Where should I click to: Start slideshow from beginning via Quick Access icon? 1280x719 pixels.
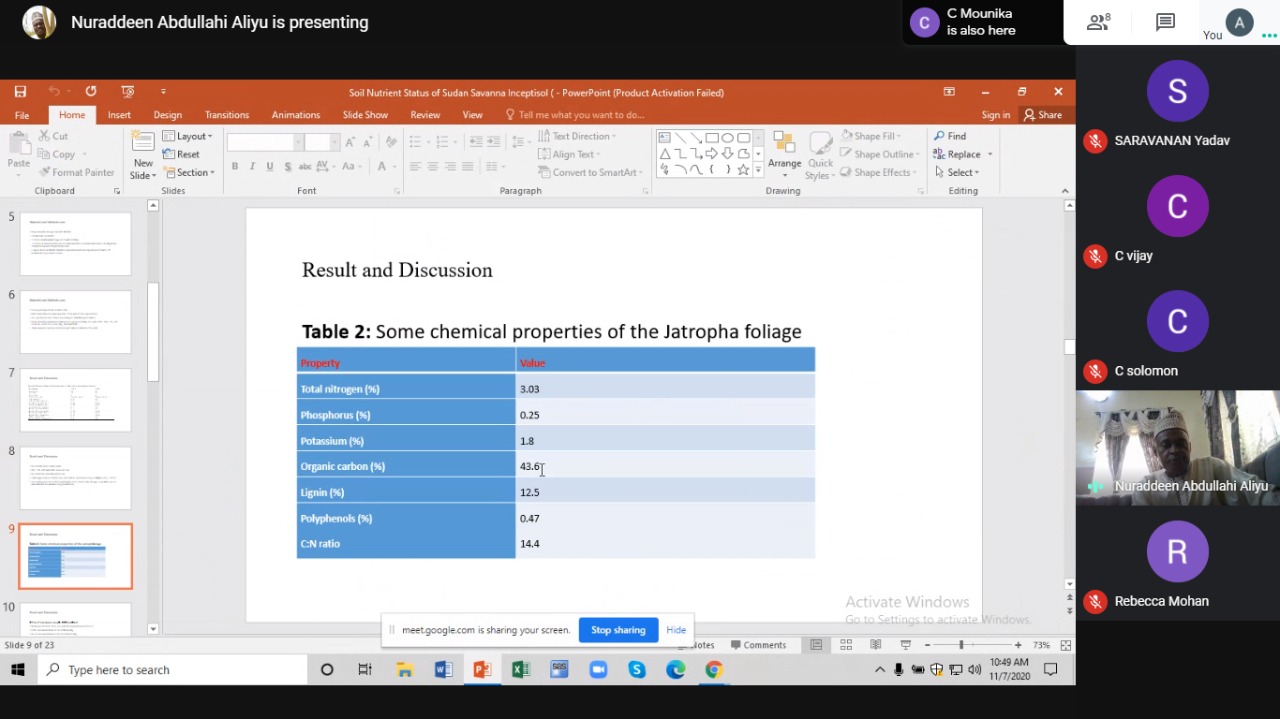click(127, 92)
